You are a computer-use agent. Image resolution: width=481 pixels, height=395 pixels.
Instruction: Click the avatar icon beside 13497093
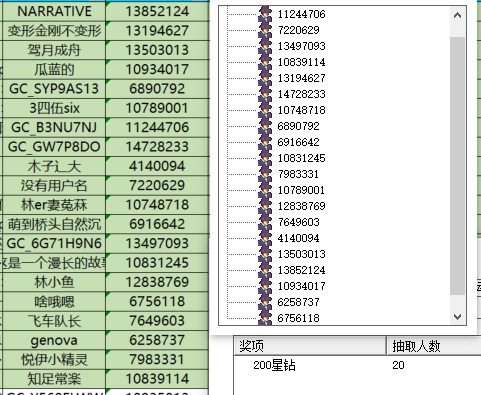tap(265, 46)
